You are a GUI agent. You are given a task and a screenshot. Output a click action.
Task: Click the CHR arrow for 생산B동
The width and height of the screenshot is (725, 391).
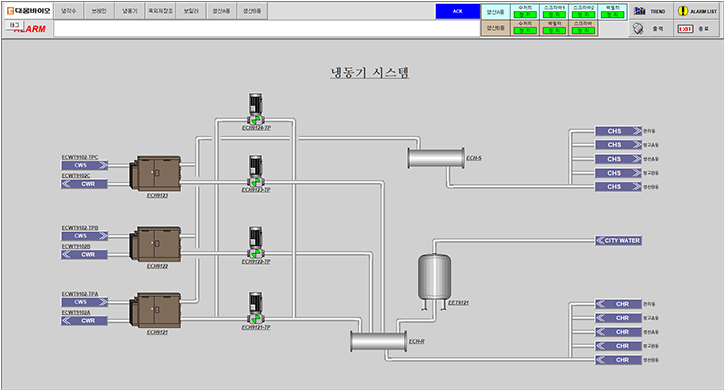coord(618,360)
